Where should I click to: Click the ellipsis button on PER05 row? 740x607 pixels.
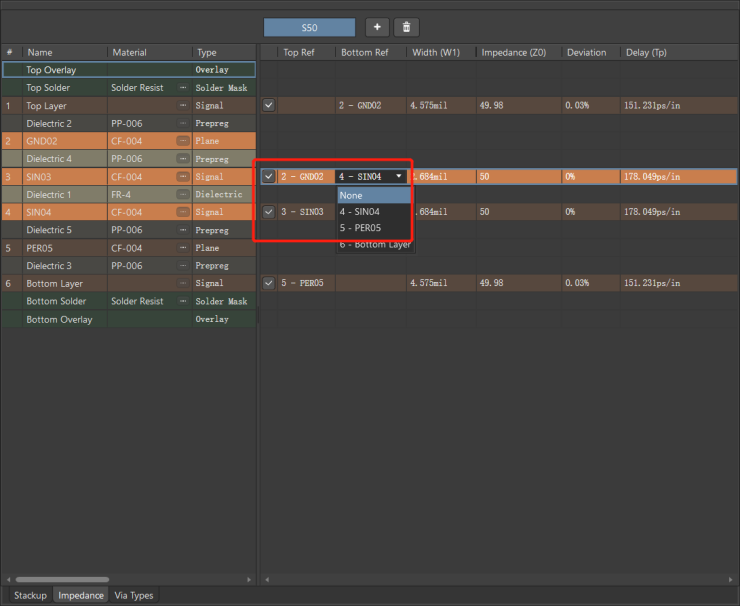[x=182, y=248]
